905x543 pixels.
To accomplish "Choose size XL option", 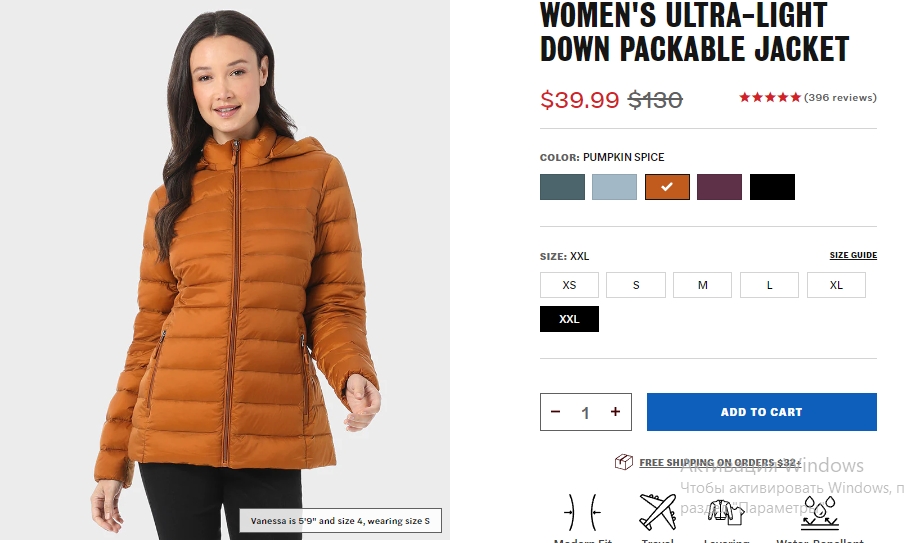I will (x=836, y=285).
